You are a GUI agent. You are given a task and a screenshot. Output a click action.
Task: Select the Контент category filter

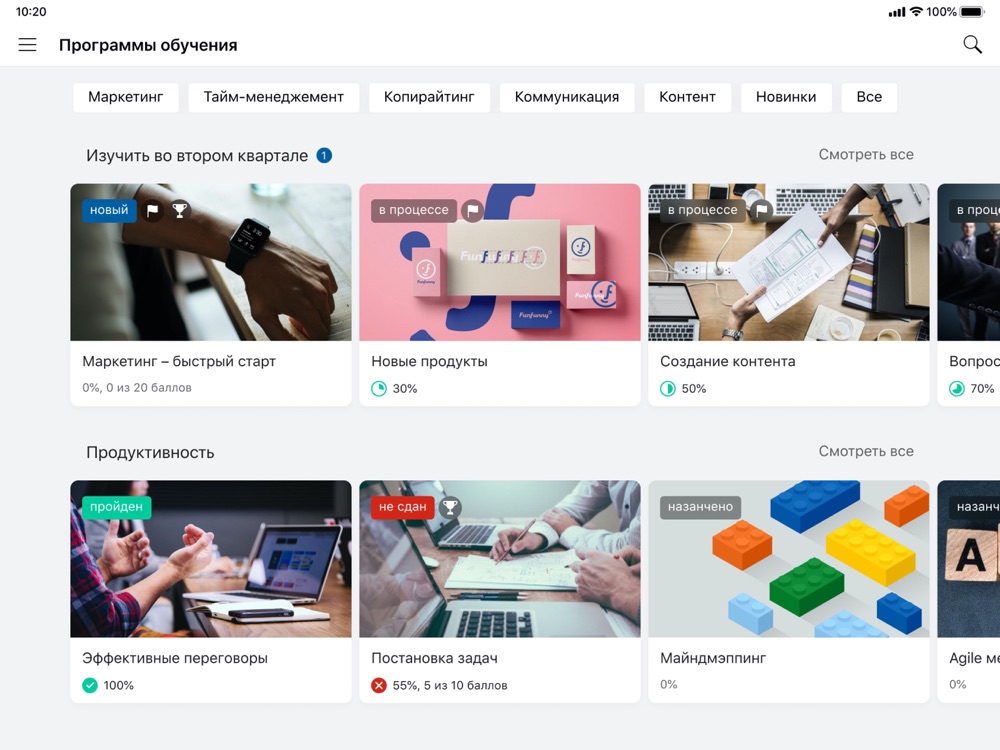click(688, 97)
